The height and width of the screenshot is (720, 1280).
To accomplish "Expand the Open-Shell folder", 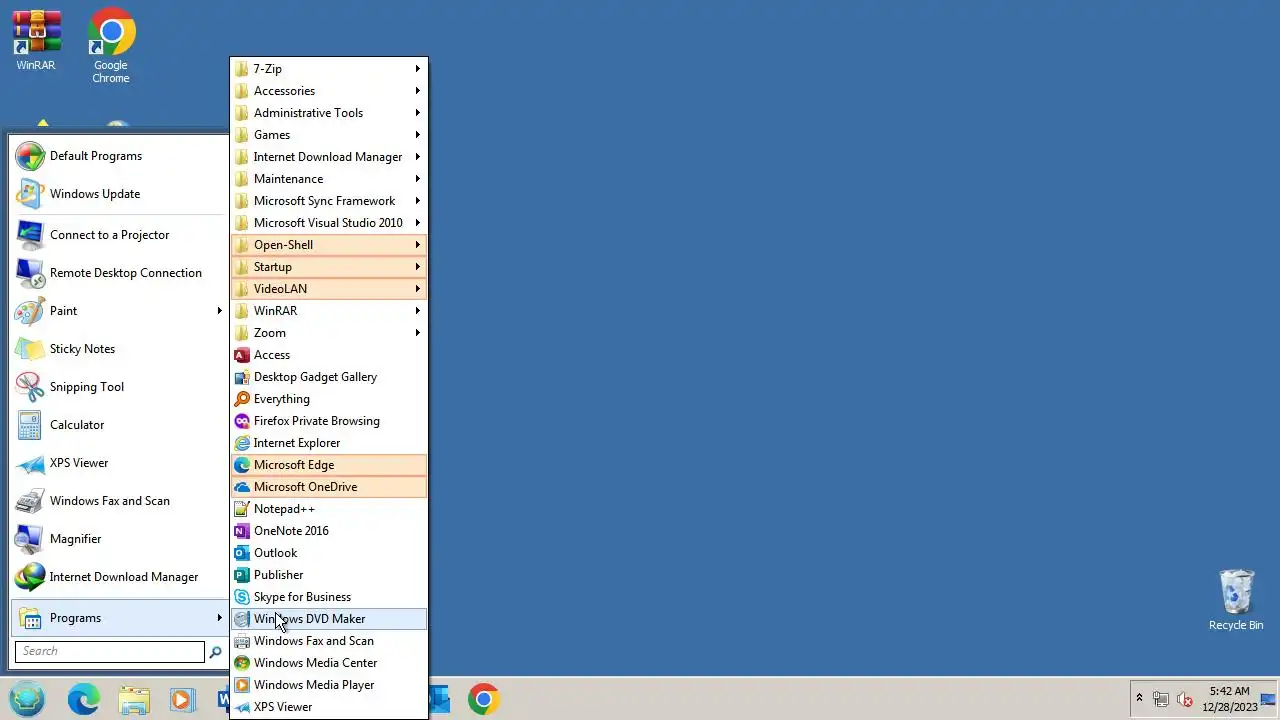I will (x=329, y=245).
